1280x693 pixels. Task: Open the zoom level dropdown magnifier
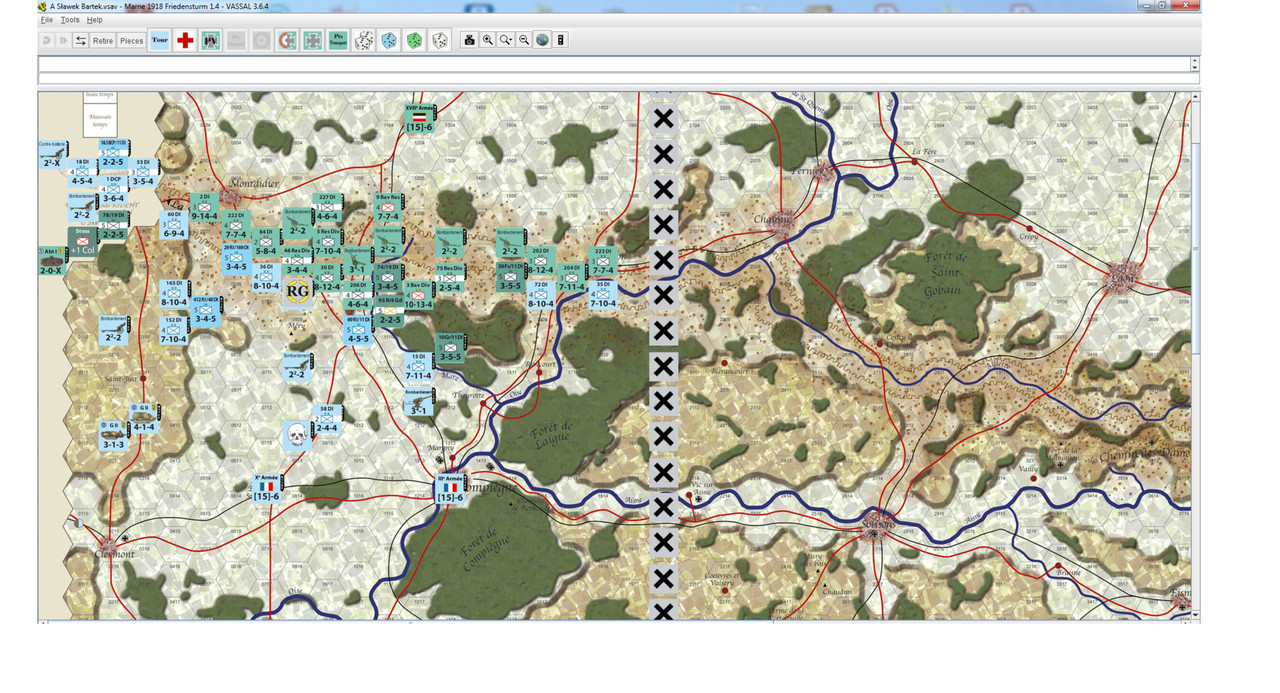[x=506, y=40]
